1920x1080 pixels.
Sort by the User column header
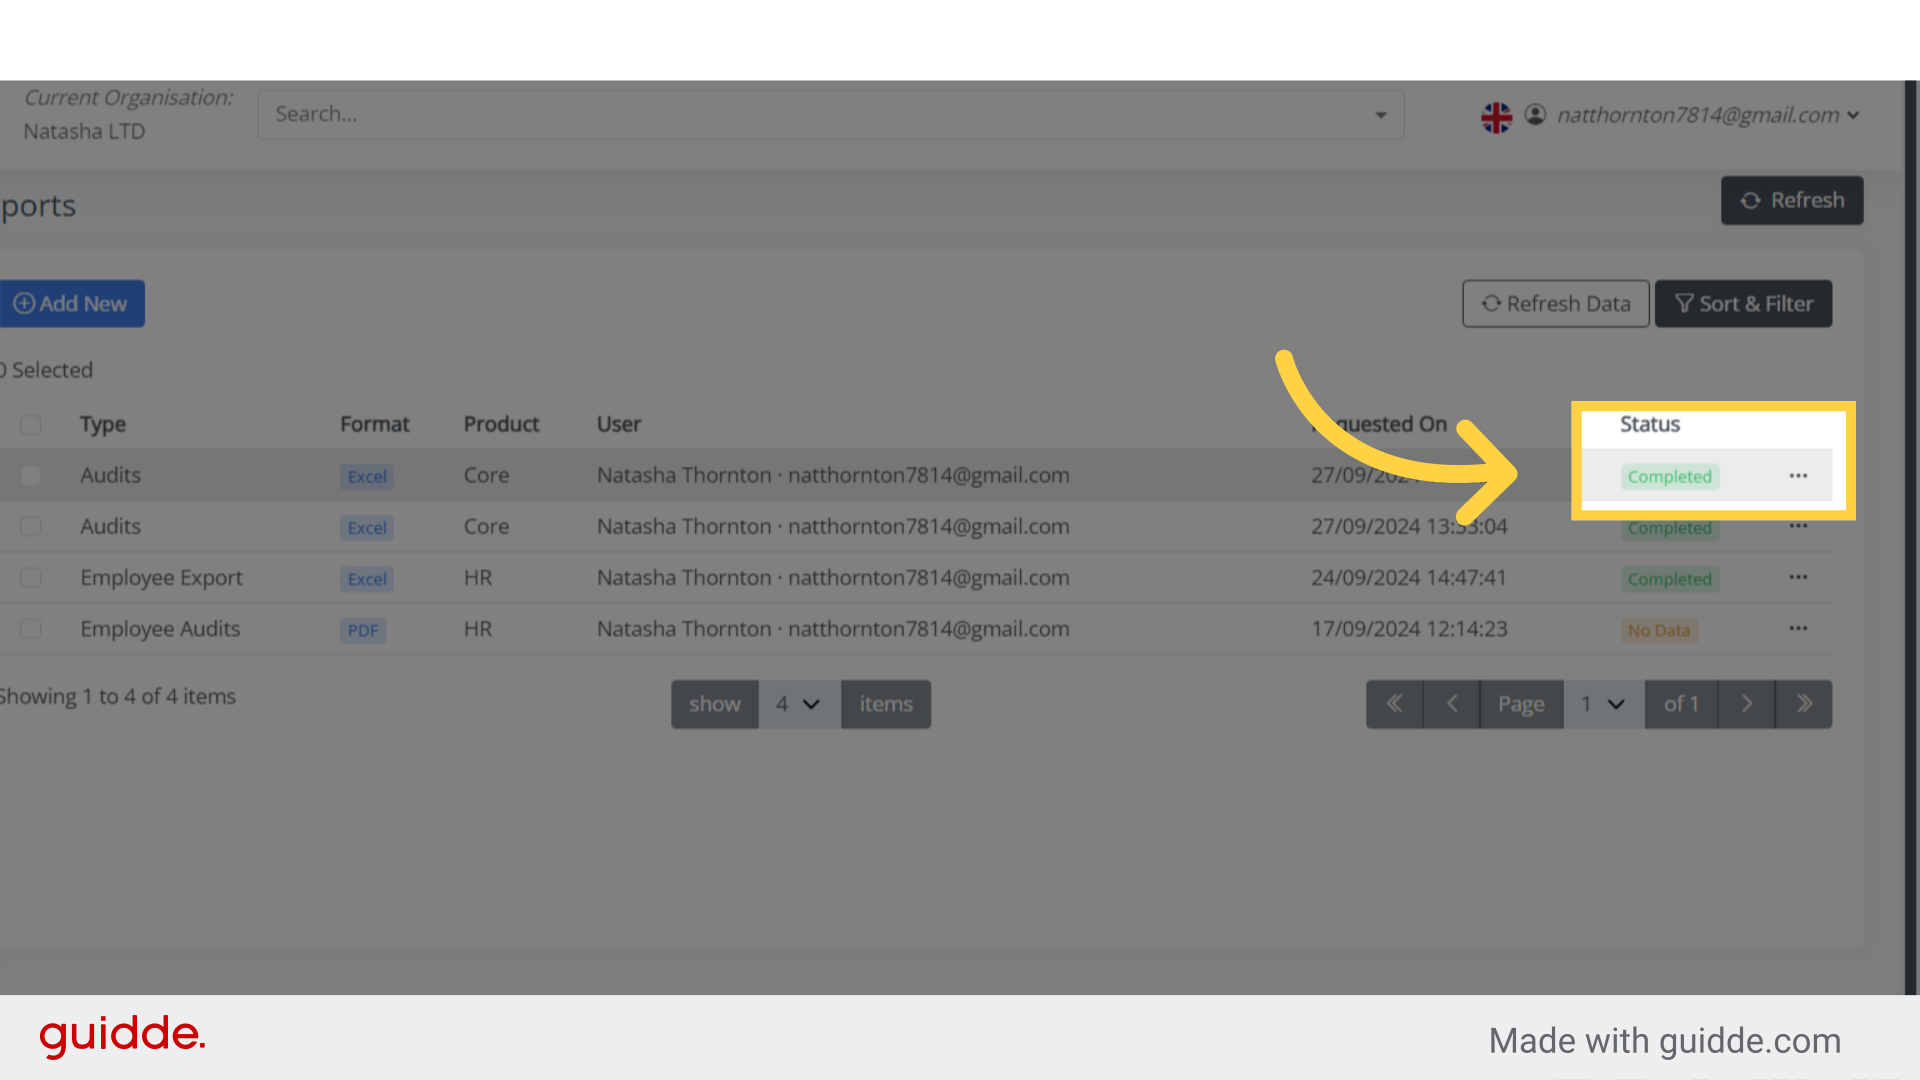pyautogui.click(x=619, y=424)
